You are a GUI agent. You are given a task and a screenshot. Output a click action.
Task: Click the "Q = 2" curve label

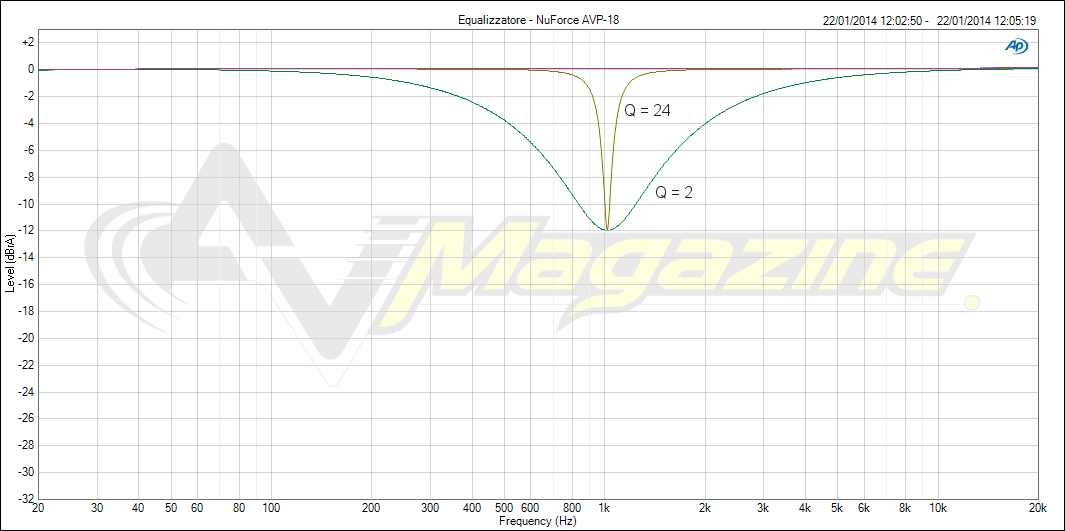pos(674,193)
